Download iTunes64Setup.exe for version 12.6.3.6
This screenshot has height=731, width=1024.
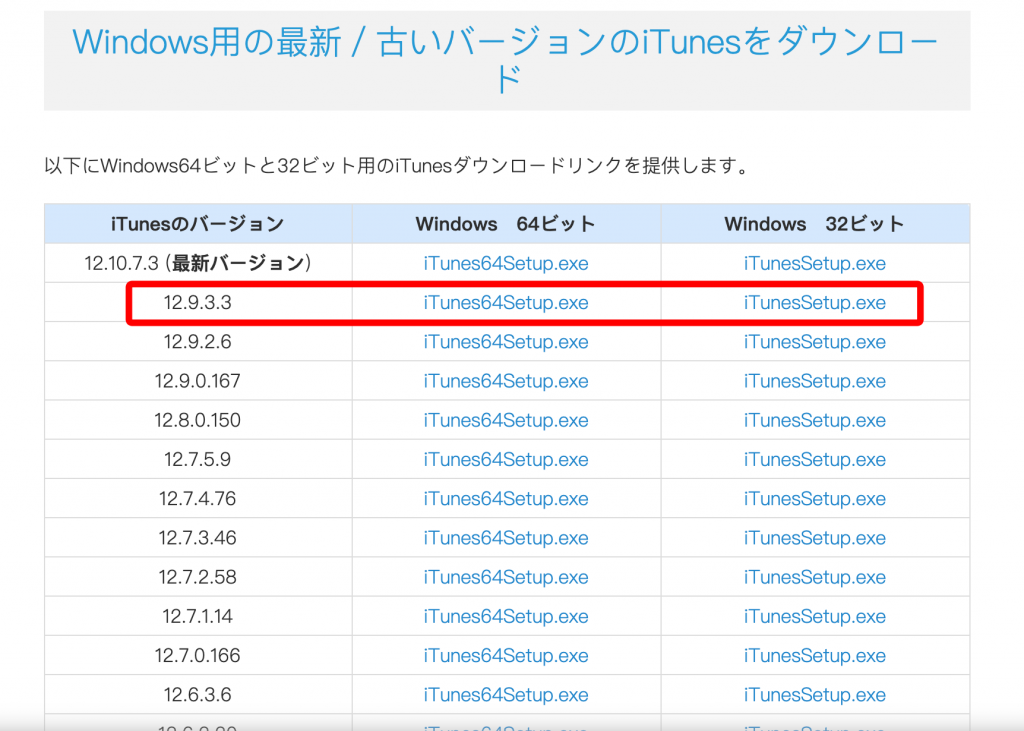505,694
